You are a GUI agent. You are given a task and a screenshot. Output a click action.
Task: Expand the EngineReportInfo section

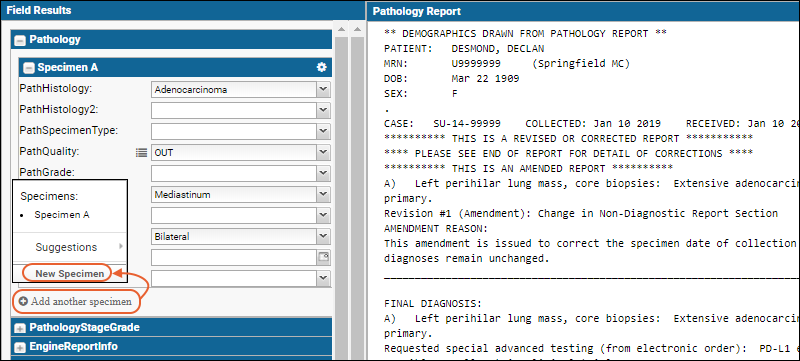20,347
